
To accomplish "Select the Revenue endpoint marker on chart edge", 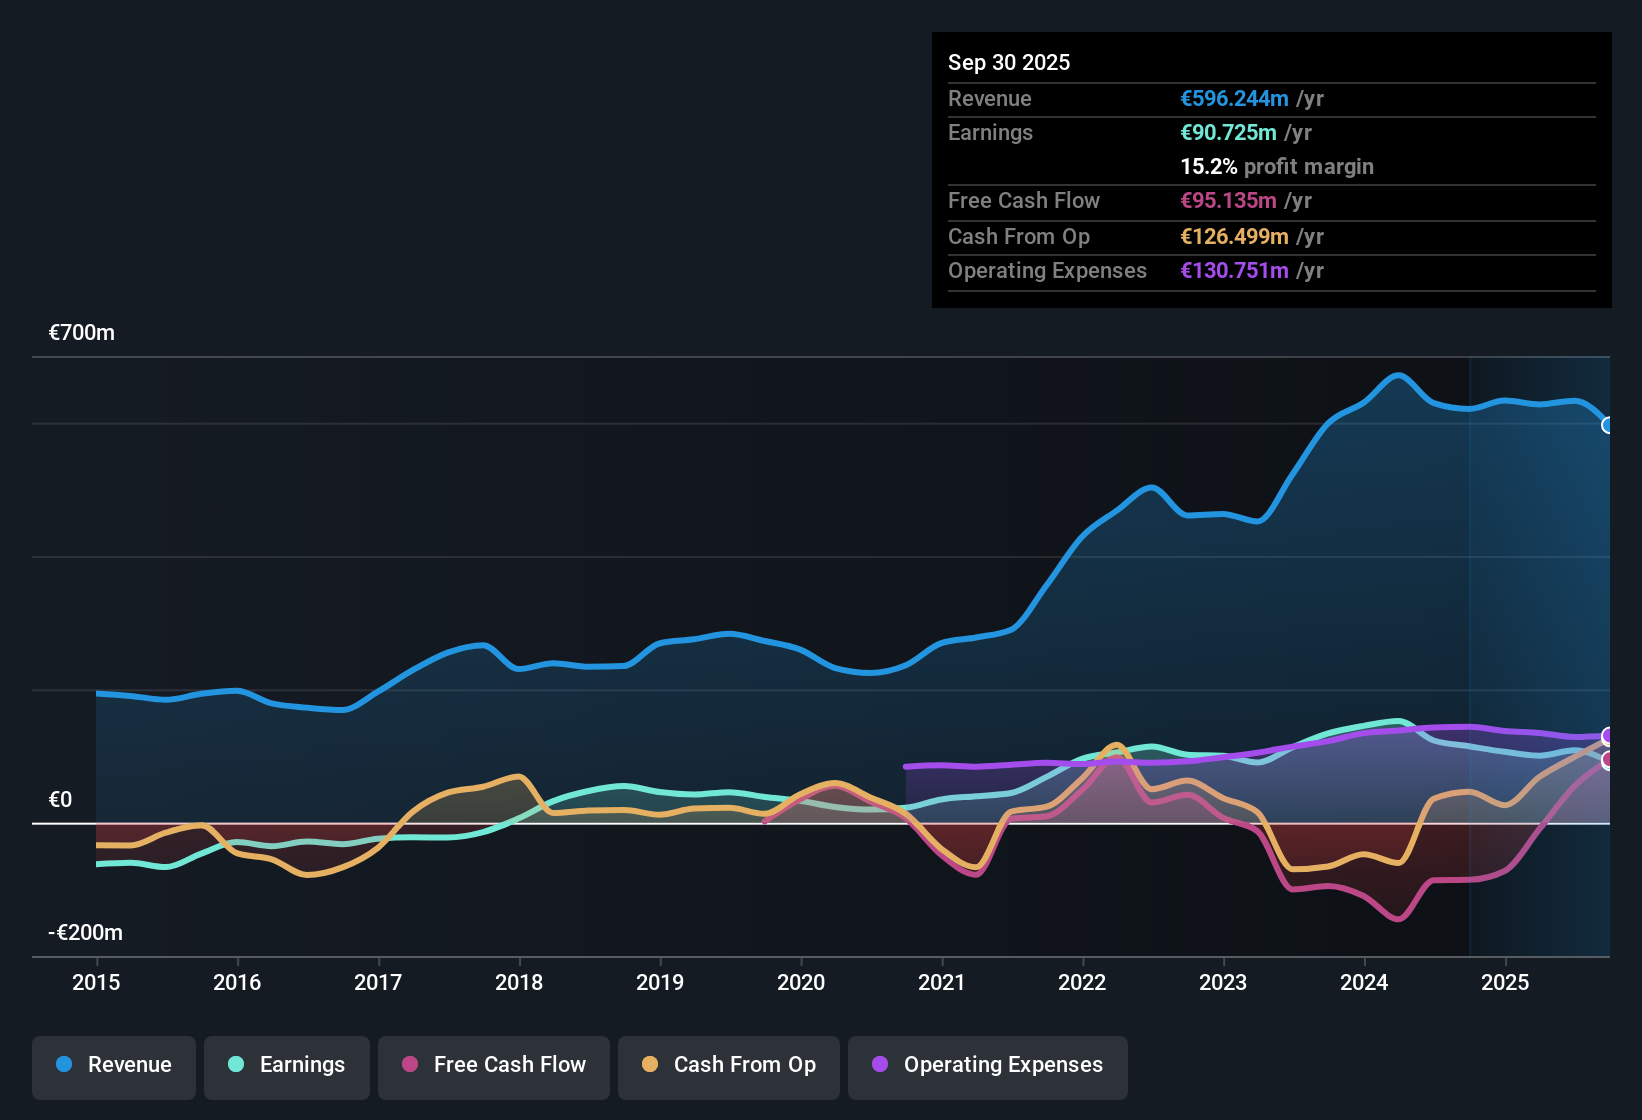I will click(1609, 426).
